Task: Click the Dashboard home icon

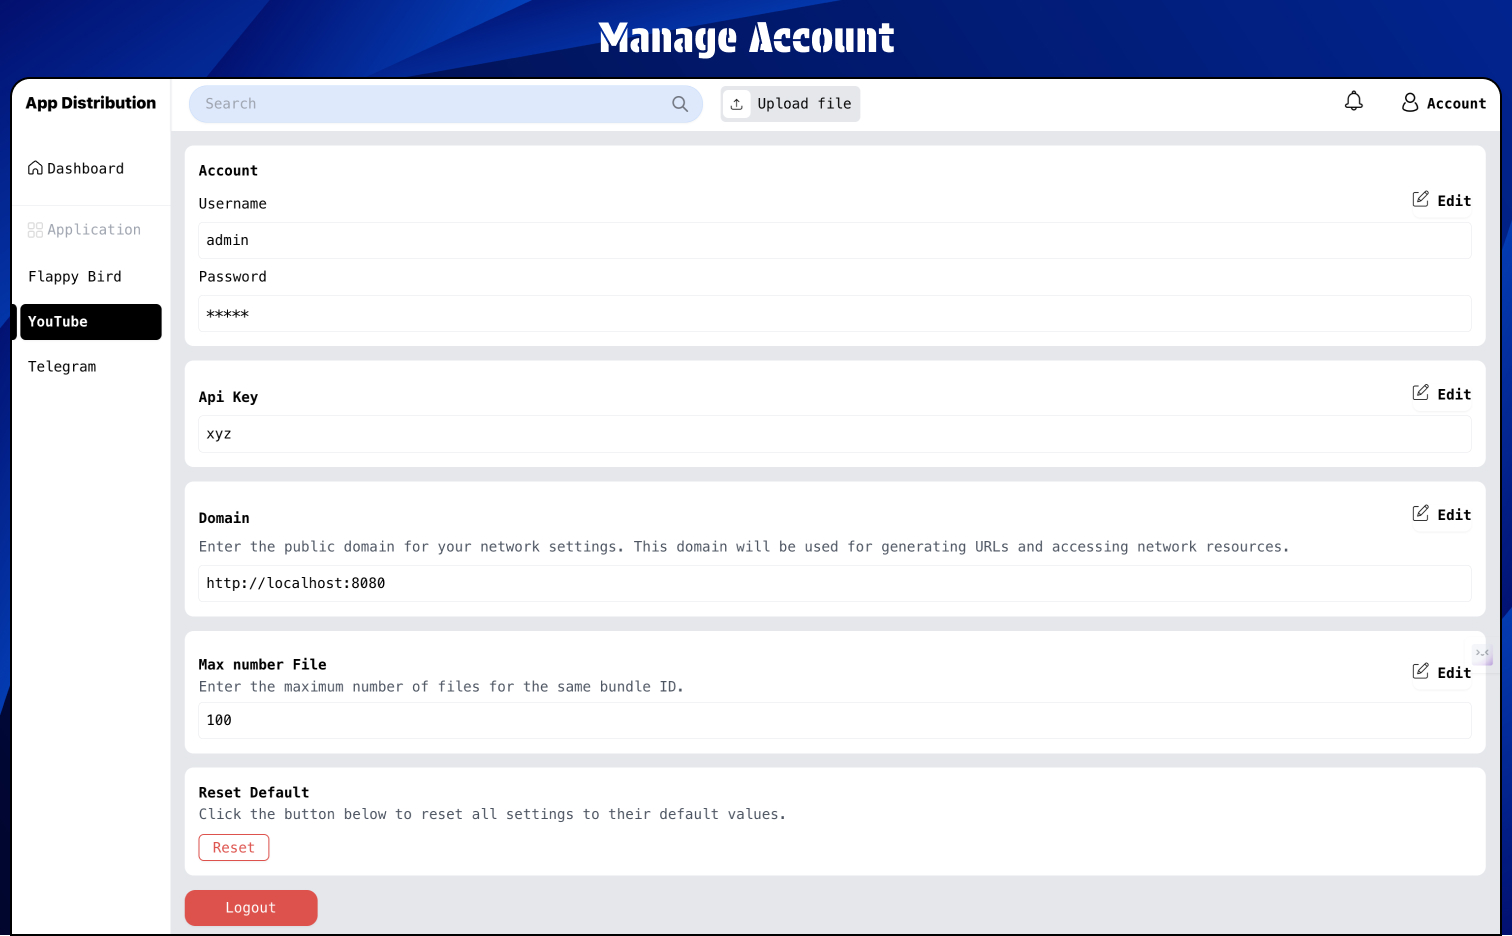Action: point(35,168)
